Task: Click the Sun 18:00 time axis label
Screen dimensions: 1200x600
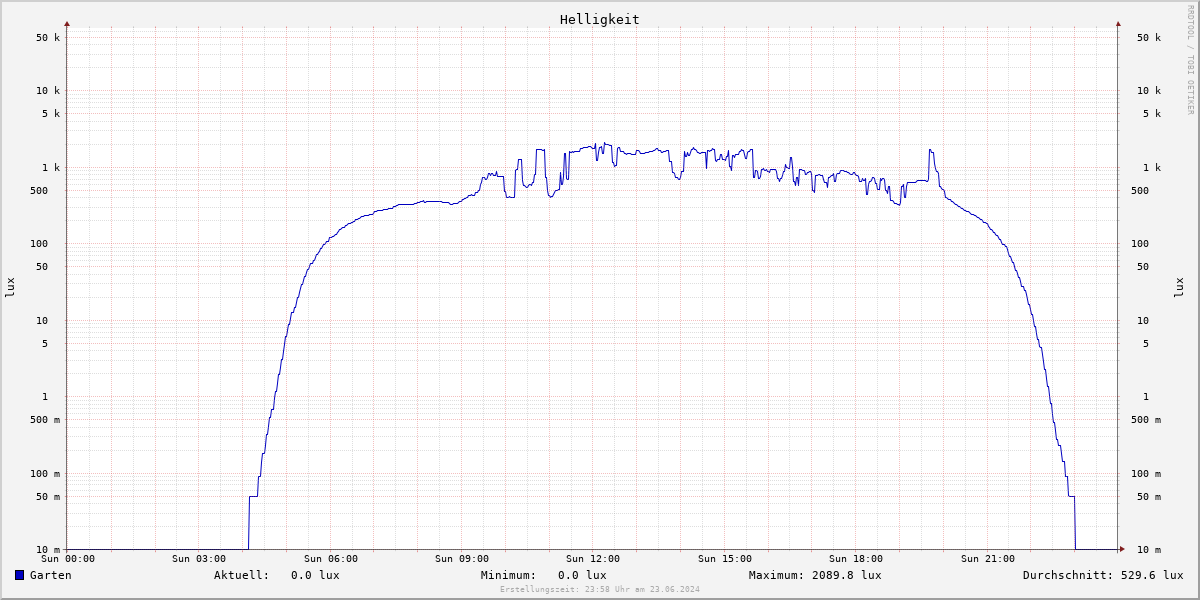Action: (x=856, y=559)
